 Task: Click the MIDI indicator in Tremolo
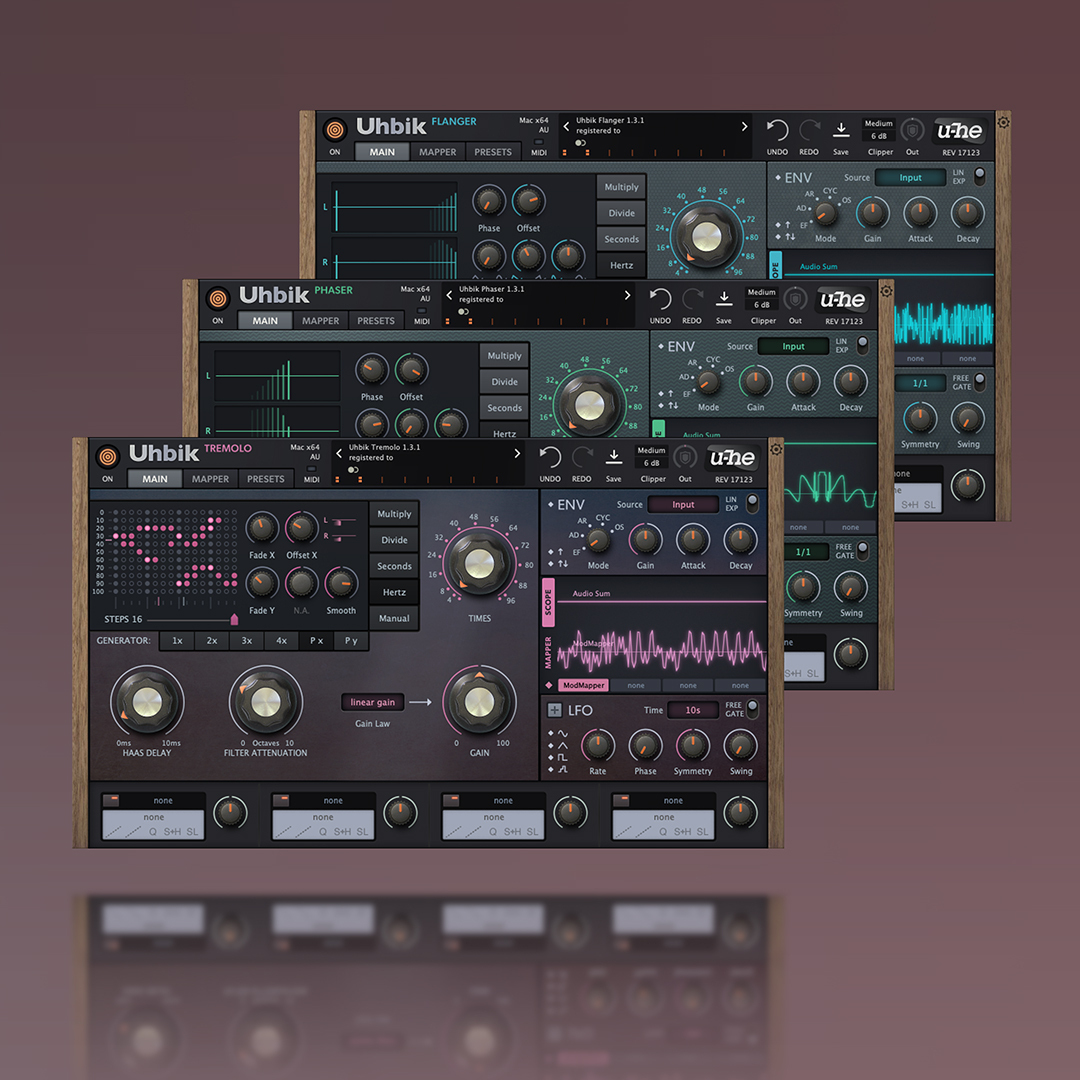click(x=311, y=469)
